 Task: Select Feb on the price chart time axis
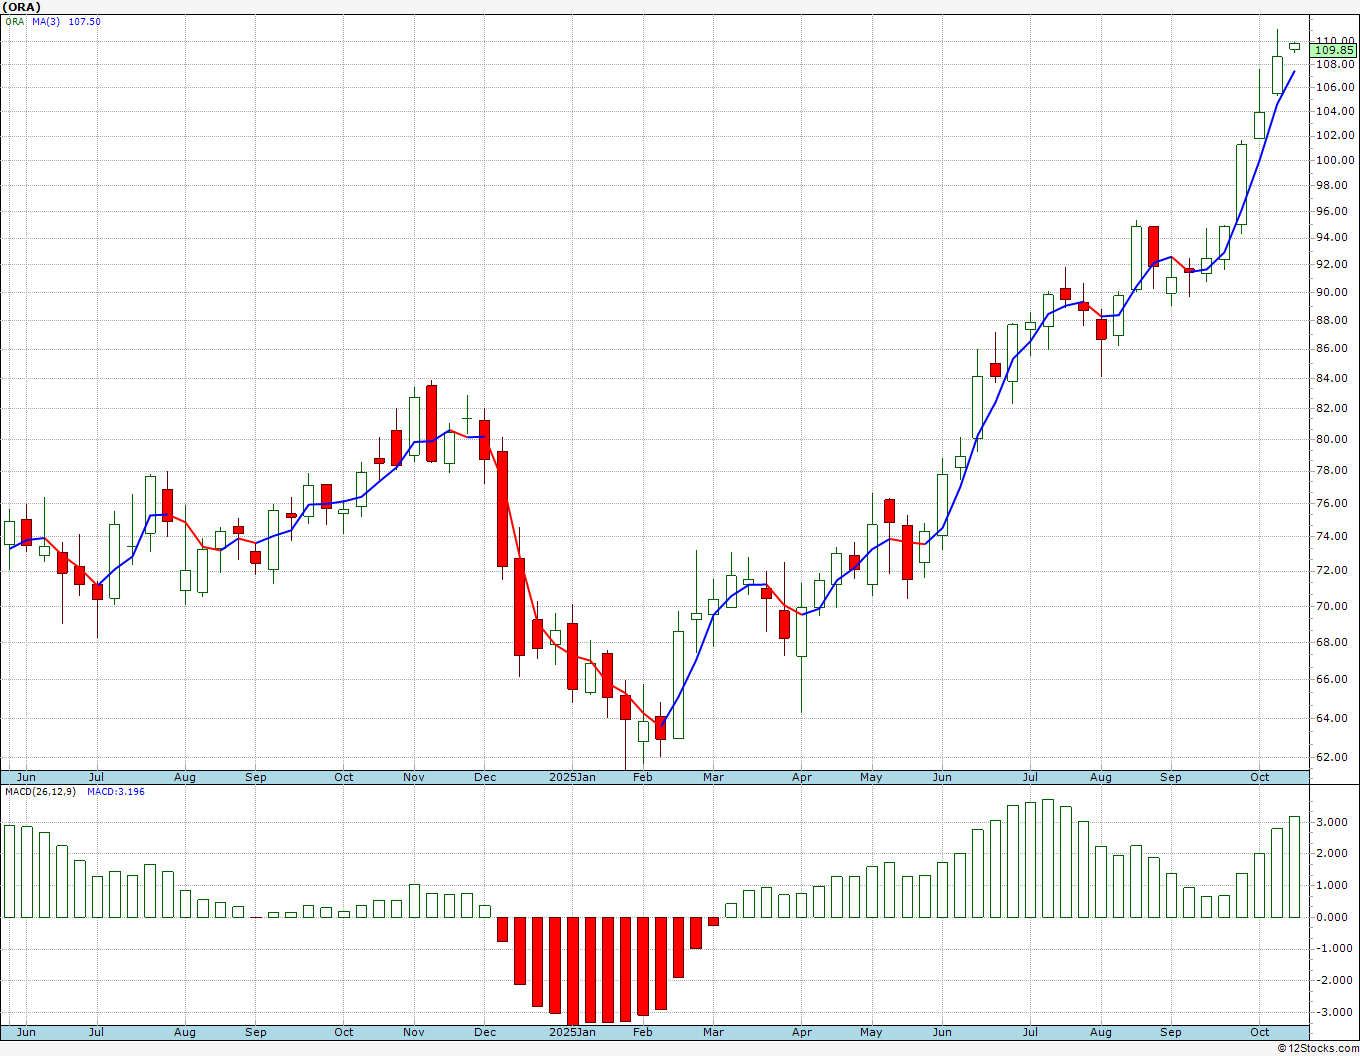(x=643, y=777)
